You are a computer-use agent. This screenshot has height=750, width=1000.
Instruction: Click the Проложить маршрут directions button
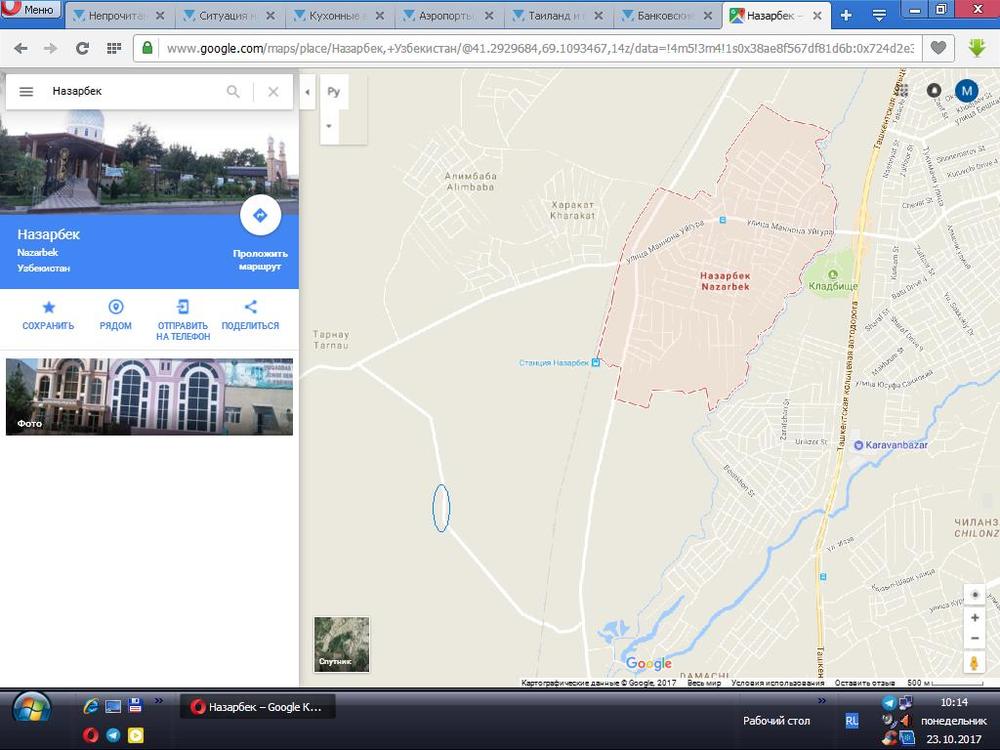[260, 216]
